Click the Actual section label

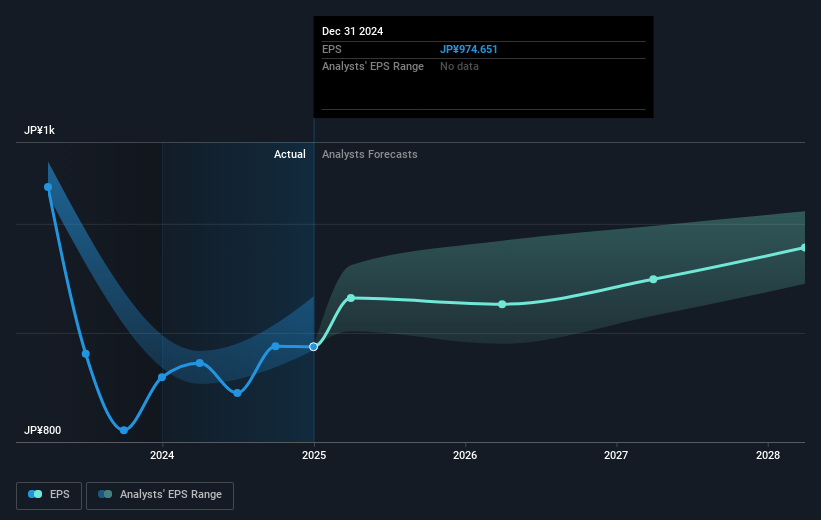[x=290, y=154]
